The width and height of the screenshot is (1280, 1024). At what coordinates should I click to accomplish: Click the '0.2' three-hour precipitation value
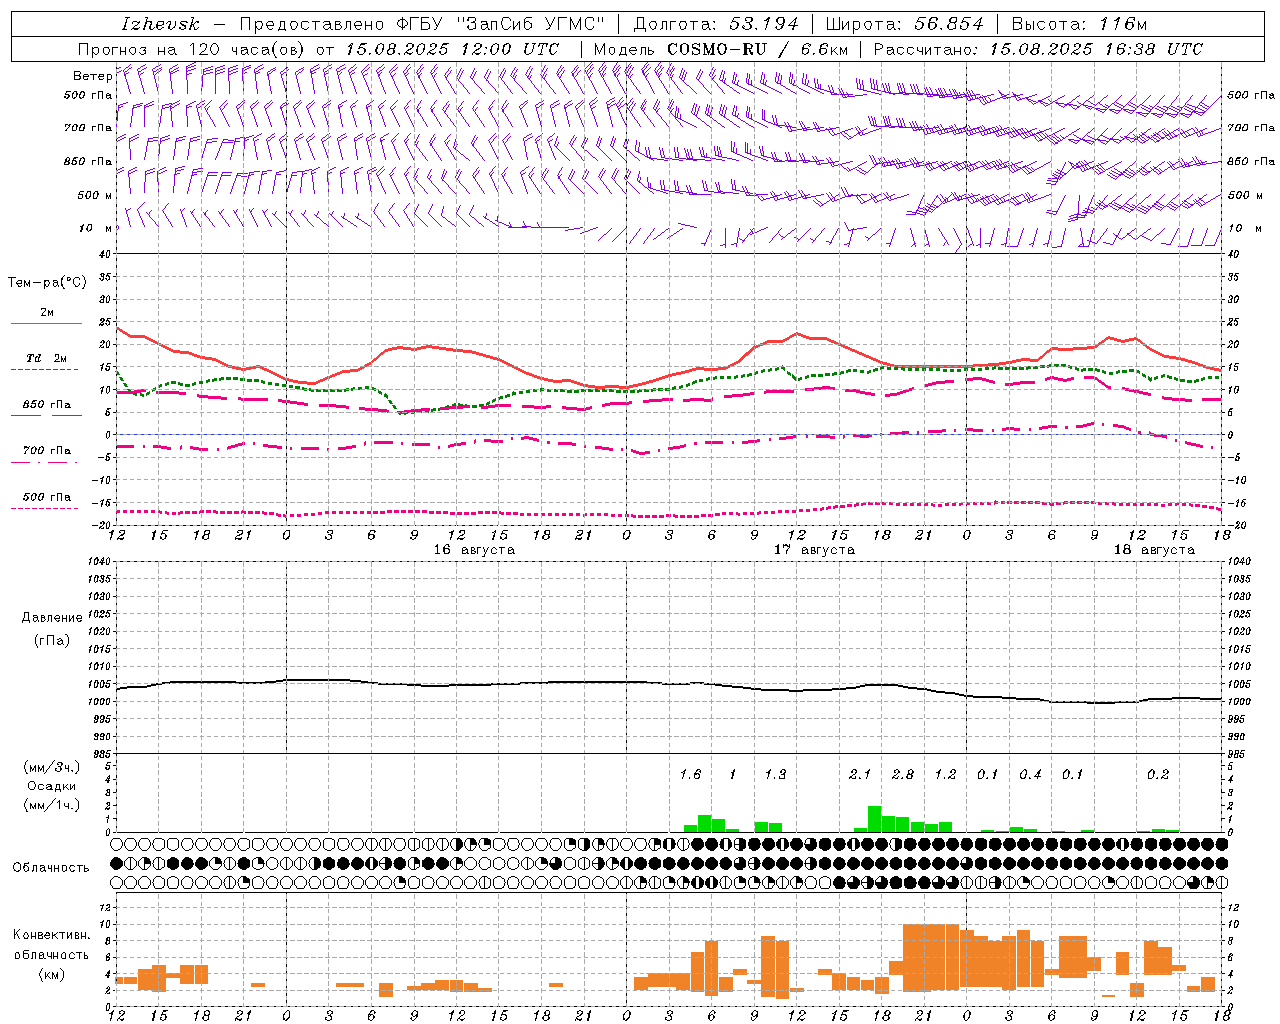(x=1158, y=775)
